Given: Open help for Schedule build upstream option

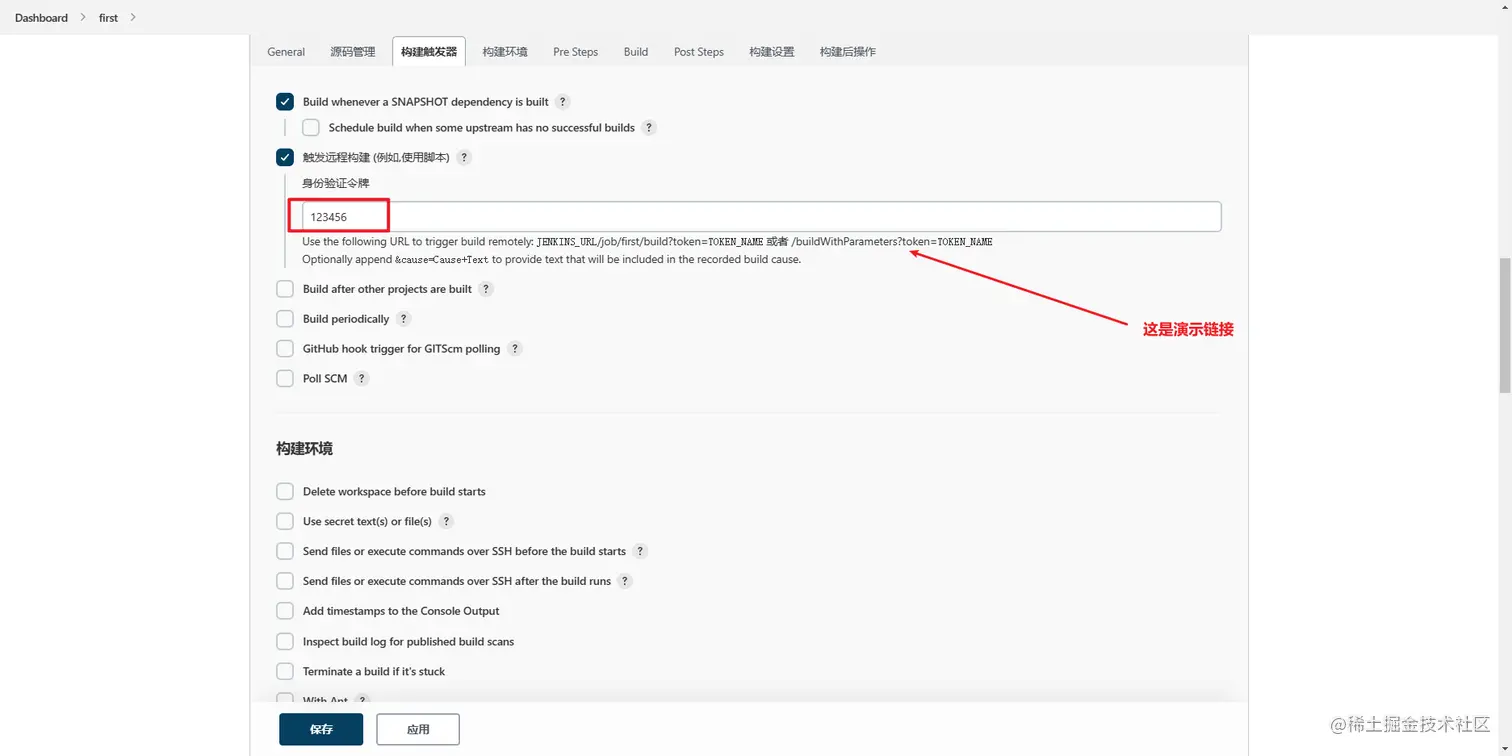Looking at the screenshot, I should pyautogui.click(x=648, y=128).
